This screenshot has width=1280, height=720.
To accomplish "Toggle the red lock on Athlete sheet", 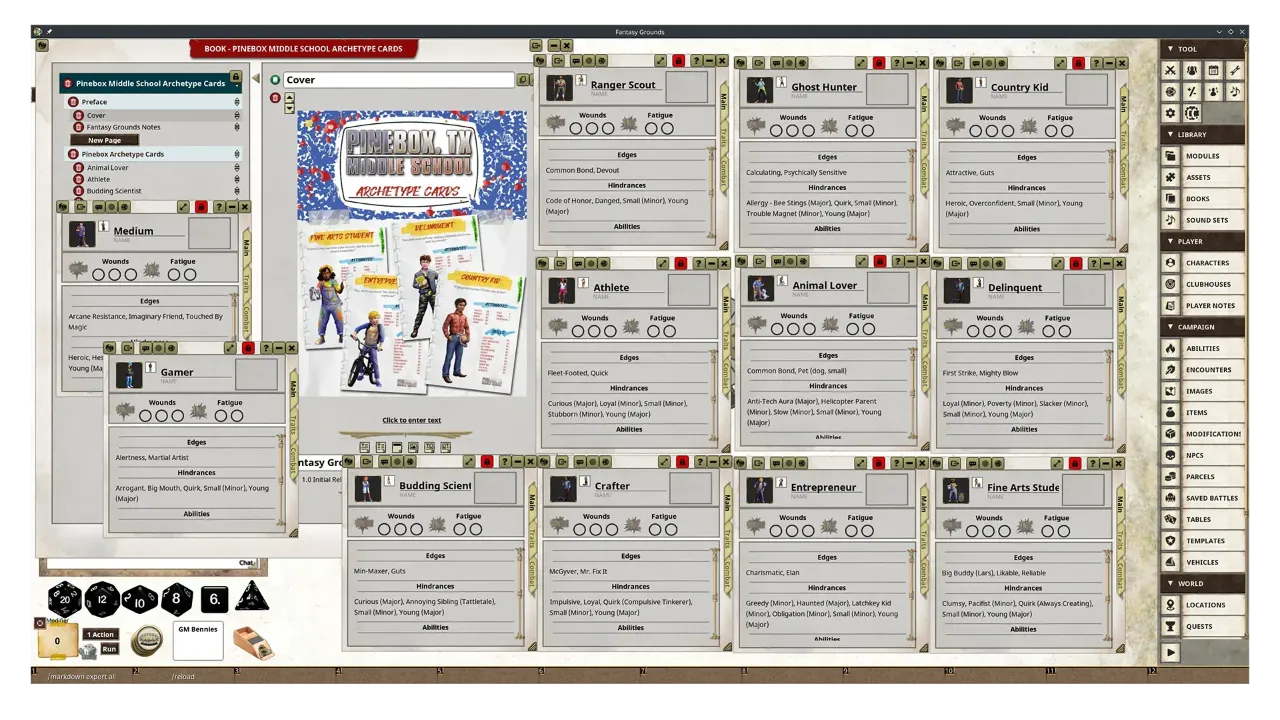I will coord(680,263).
